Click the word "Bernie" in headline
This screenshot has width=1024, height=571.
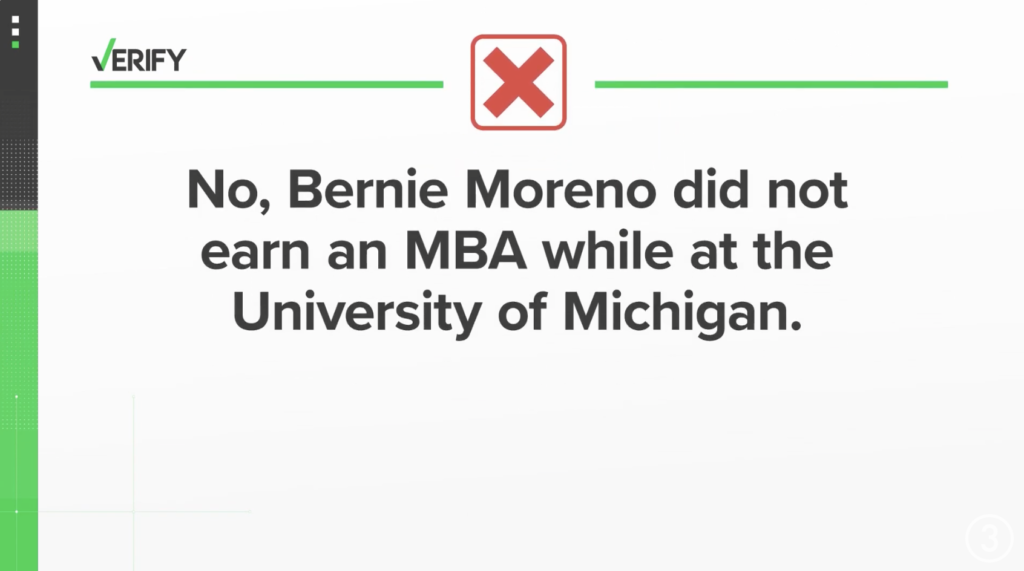[368, 190]
